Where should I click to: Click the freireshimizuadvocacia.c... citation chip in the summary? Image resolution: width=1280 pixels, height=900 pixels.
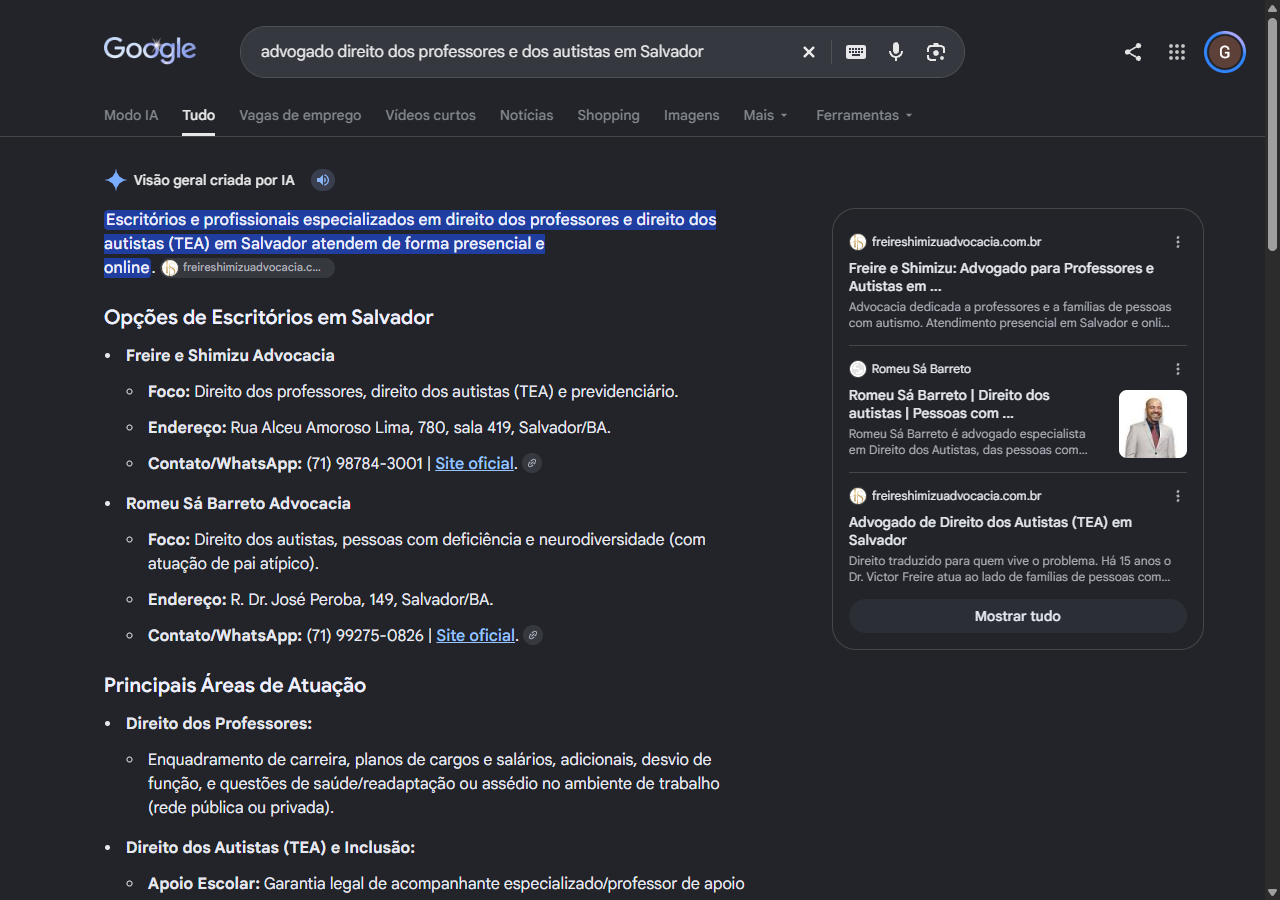pyautogui.click(x=247, y=268)
